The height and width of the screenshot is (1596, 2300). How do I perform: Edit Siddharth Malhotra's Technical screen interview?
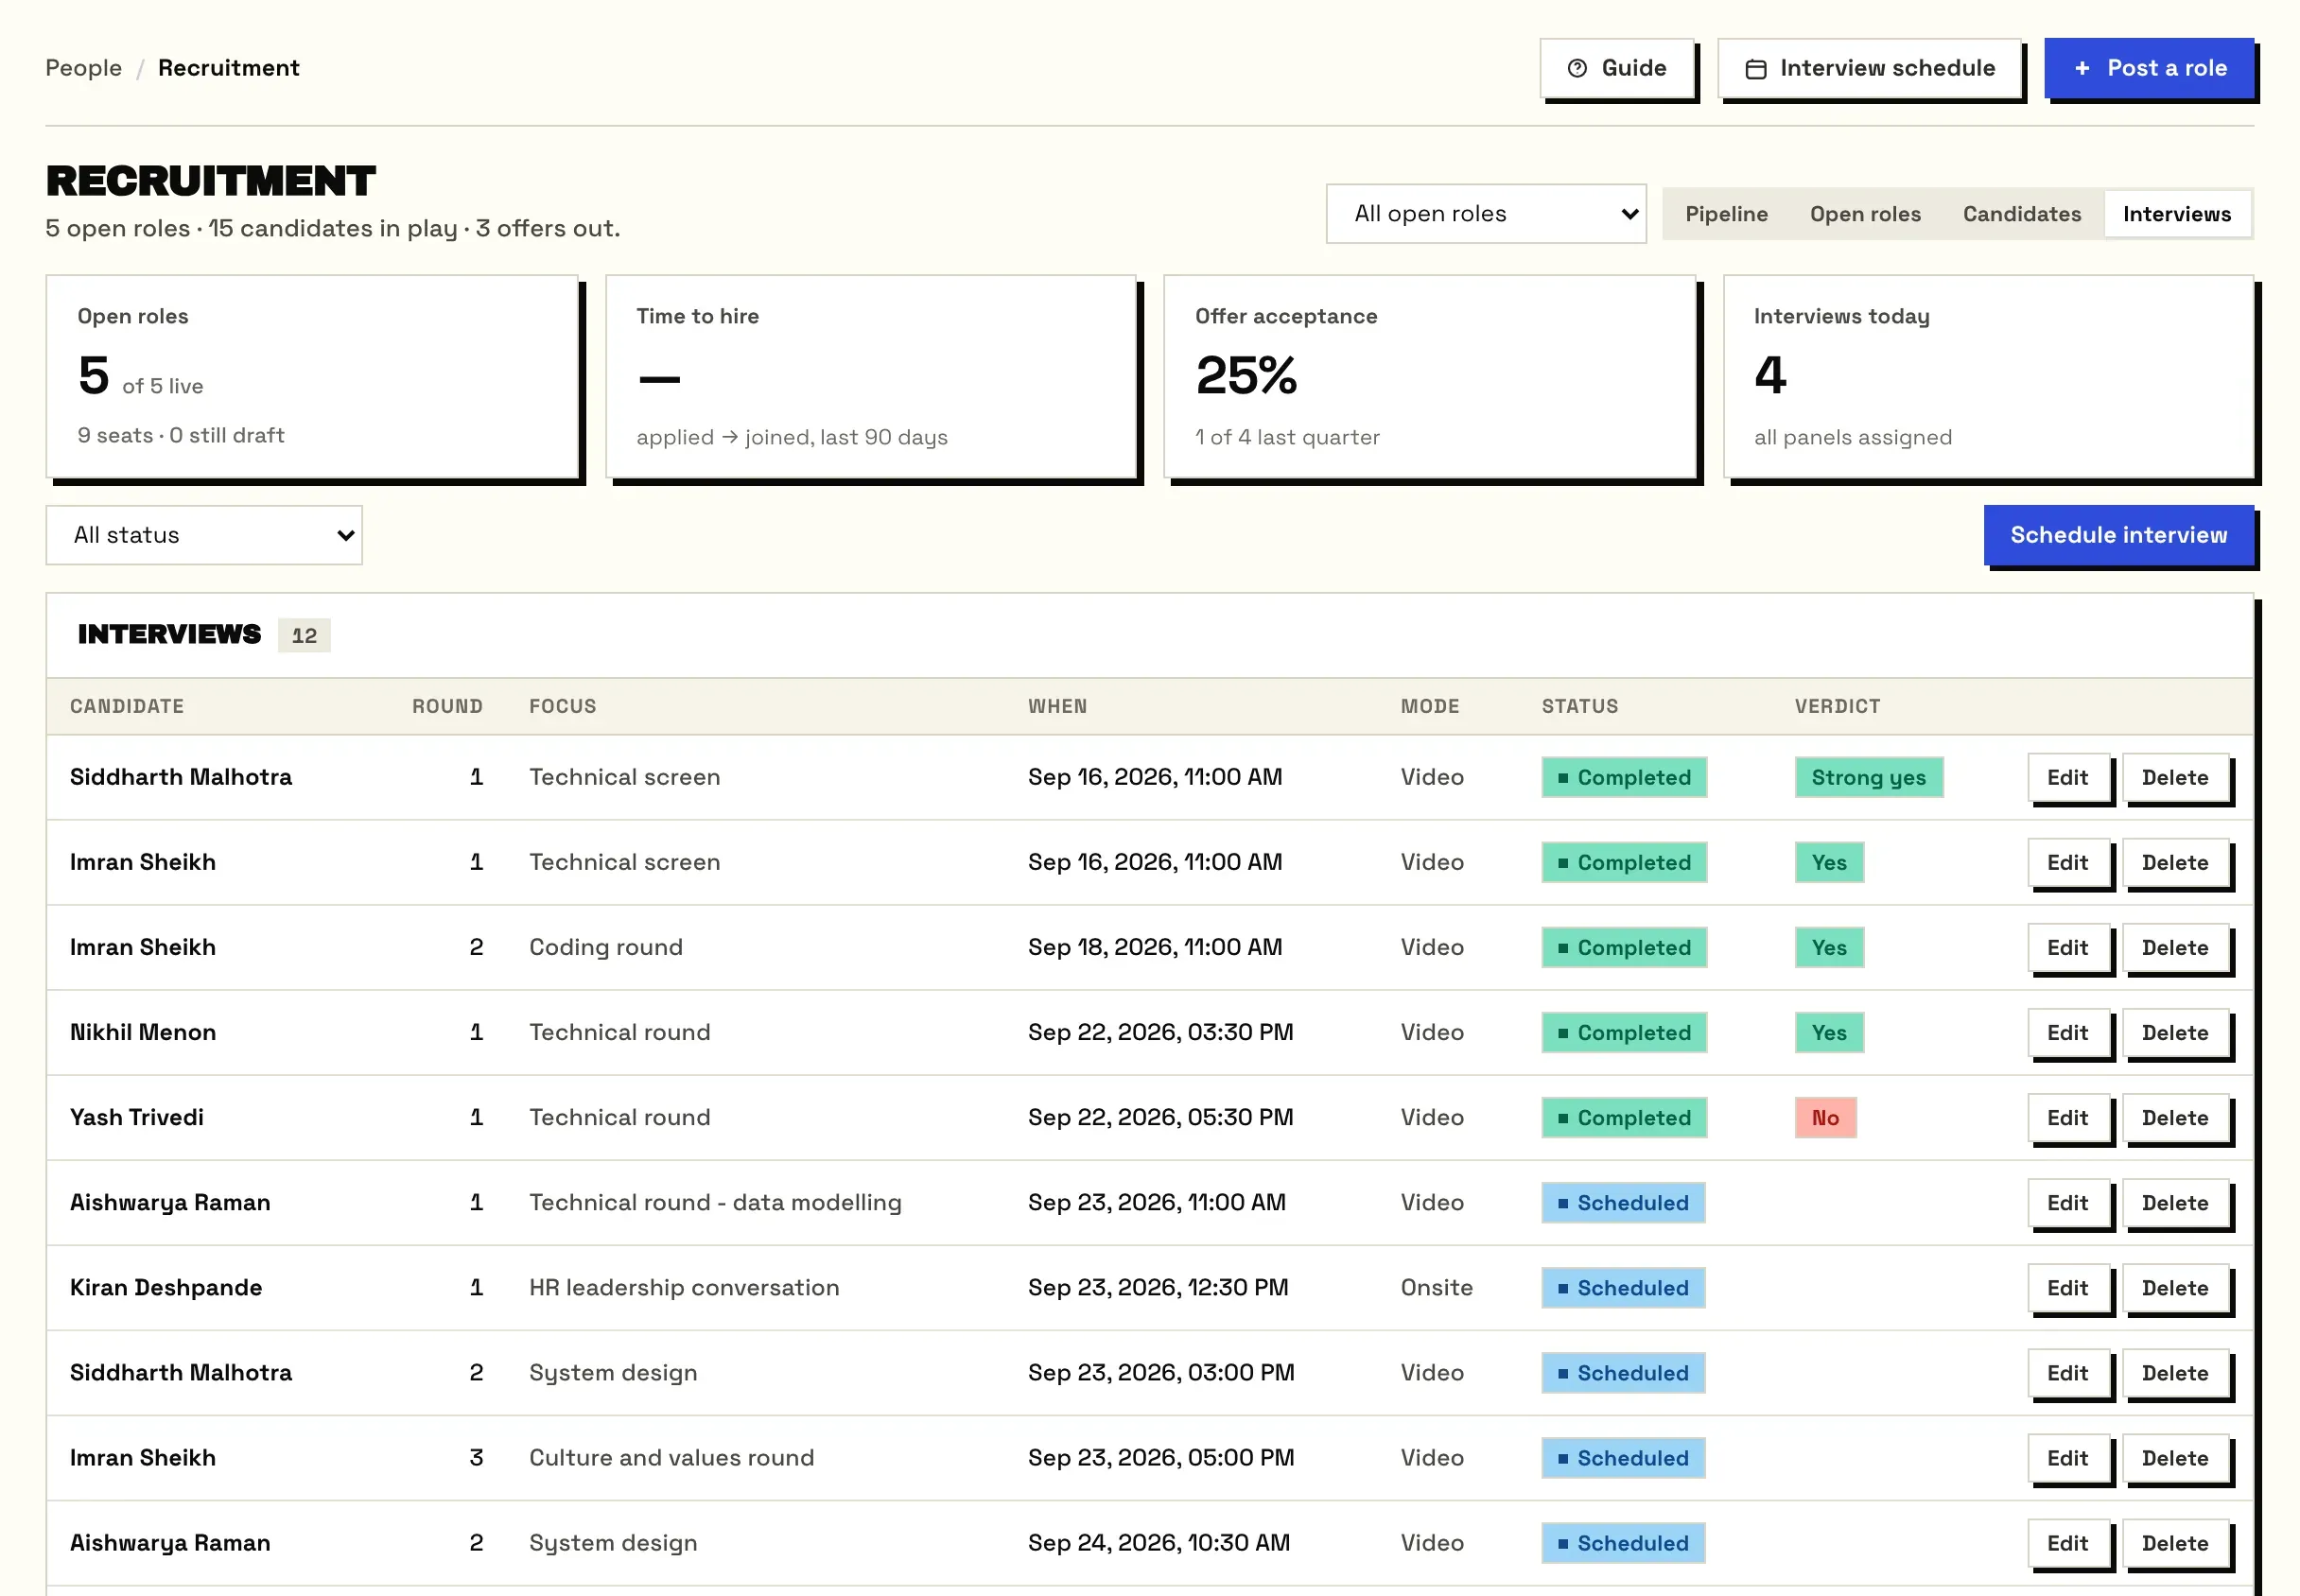coord(2067,777)
